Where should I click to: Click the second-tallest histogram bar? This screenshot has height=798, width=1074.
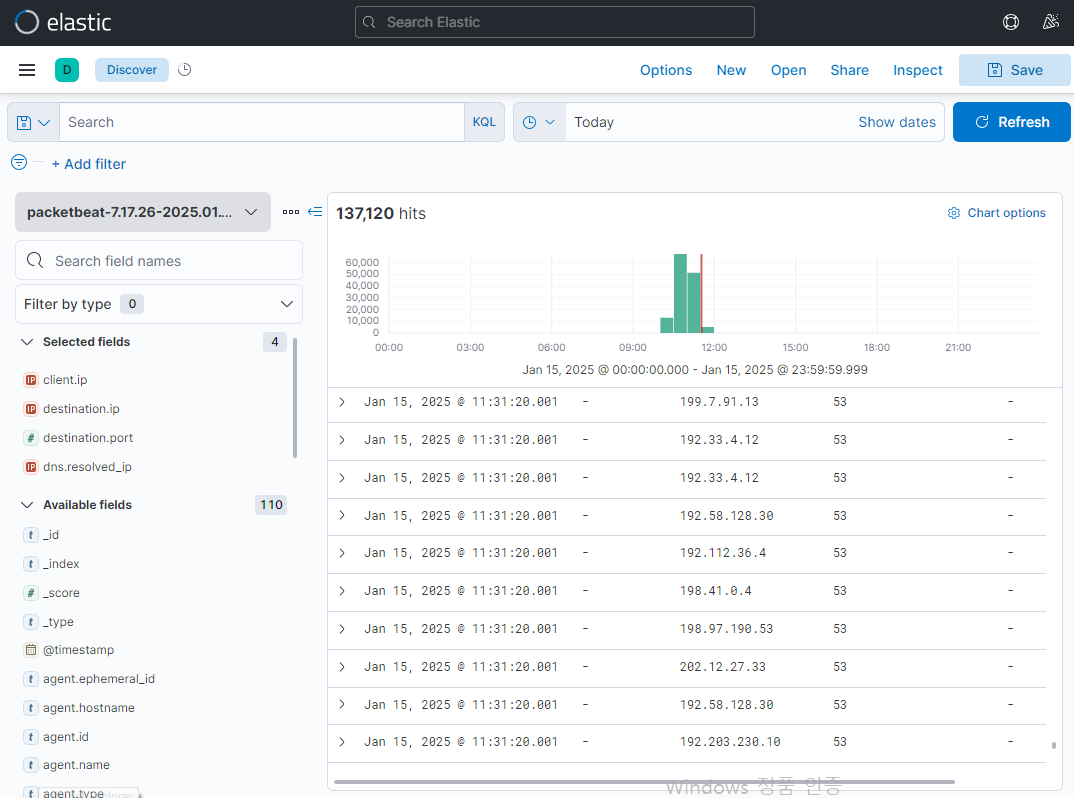[694, 303]
